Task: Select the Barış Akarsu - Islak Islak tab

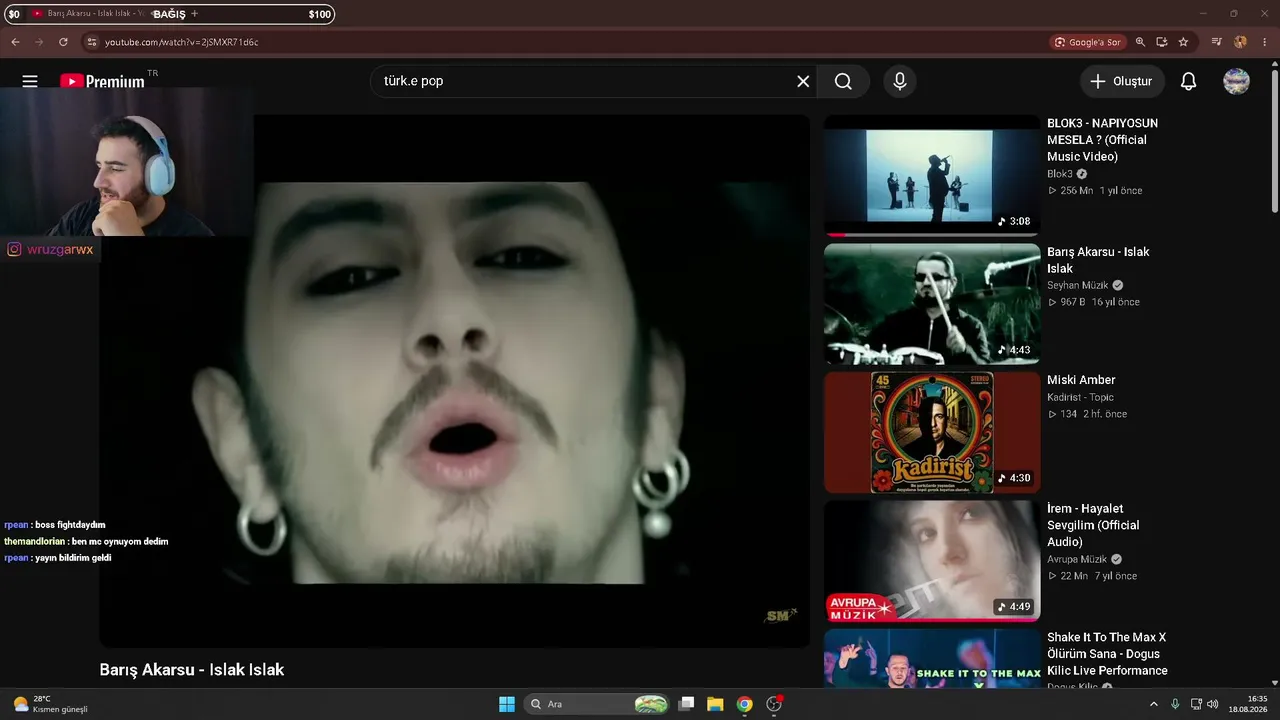Action: (90, 14)
